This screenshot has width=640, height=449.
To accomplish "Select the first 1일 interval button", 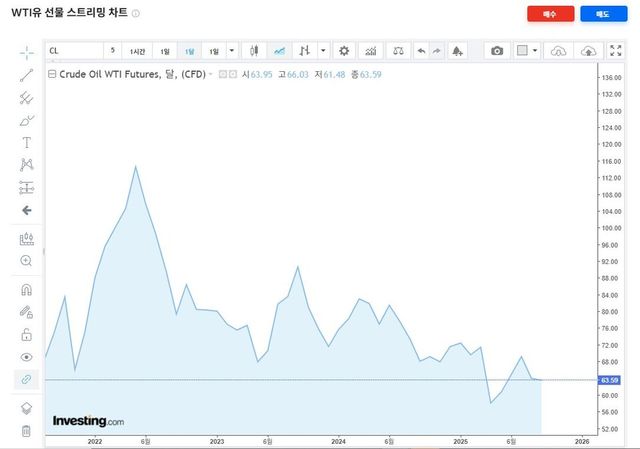I will coord(165,51).
